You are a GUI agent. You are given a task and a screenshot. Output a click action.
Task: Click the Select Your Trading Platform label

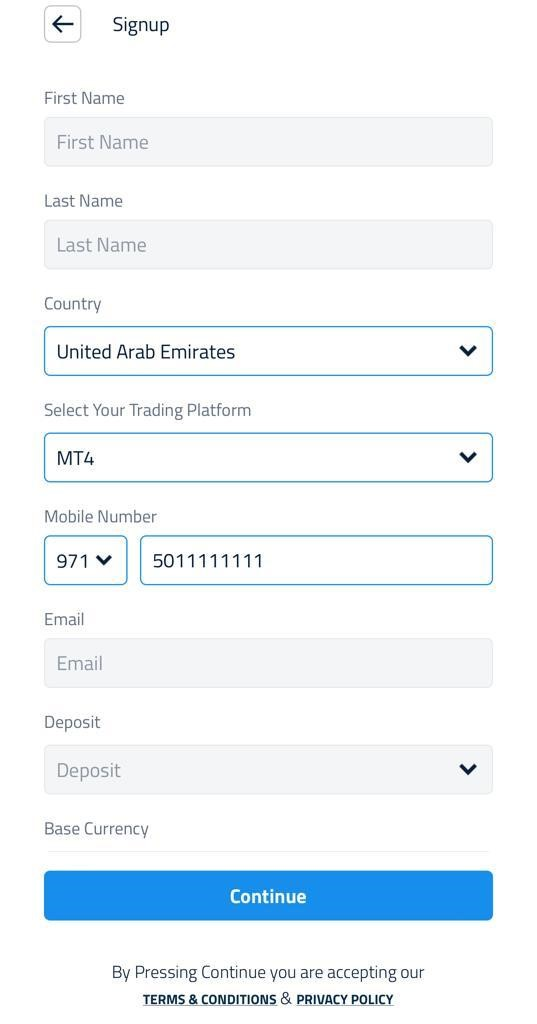pos(148,410)
